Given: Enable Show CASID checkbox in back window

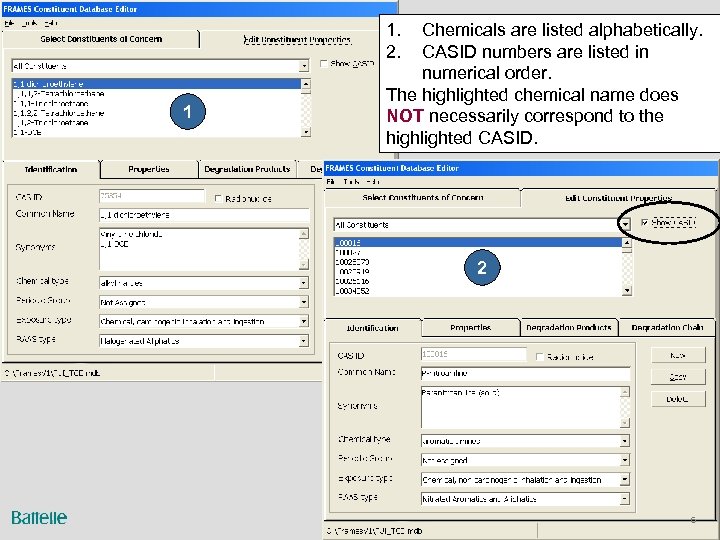Looking at the screenshot, I should [x=324, y=64].
